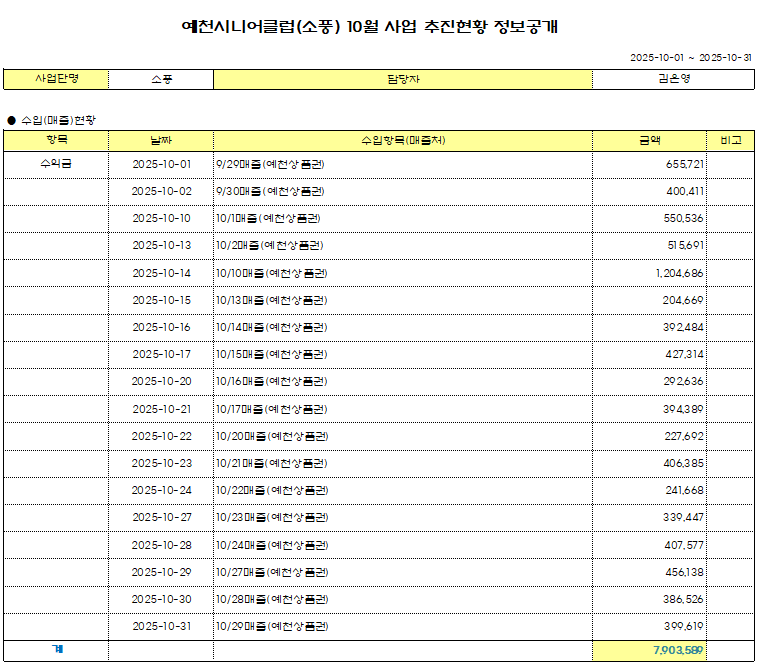Click the '사업단명' header cell
Image resolution: width=760 pixels, height=667 pixels.
(x=56, y=79)
